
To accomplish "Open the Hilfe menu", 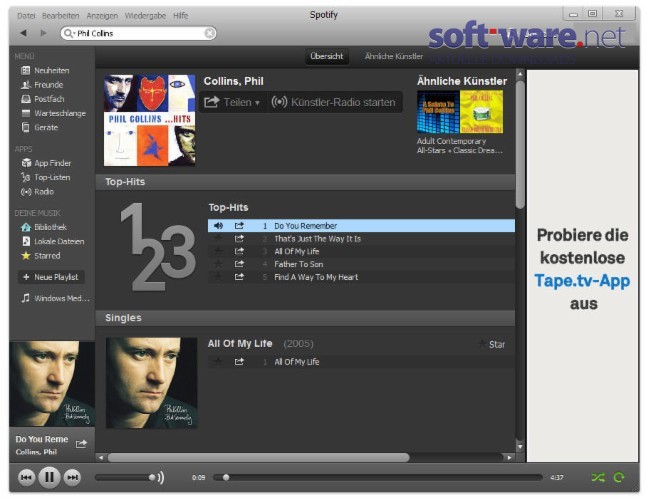I will [180, 16].
